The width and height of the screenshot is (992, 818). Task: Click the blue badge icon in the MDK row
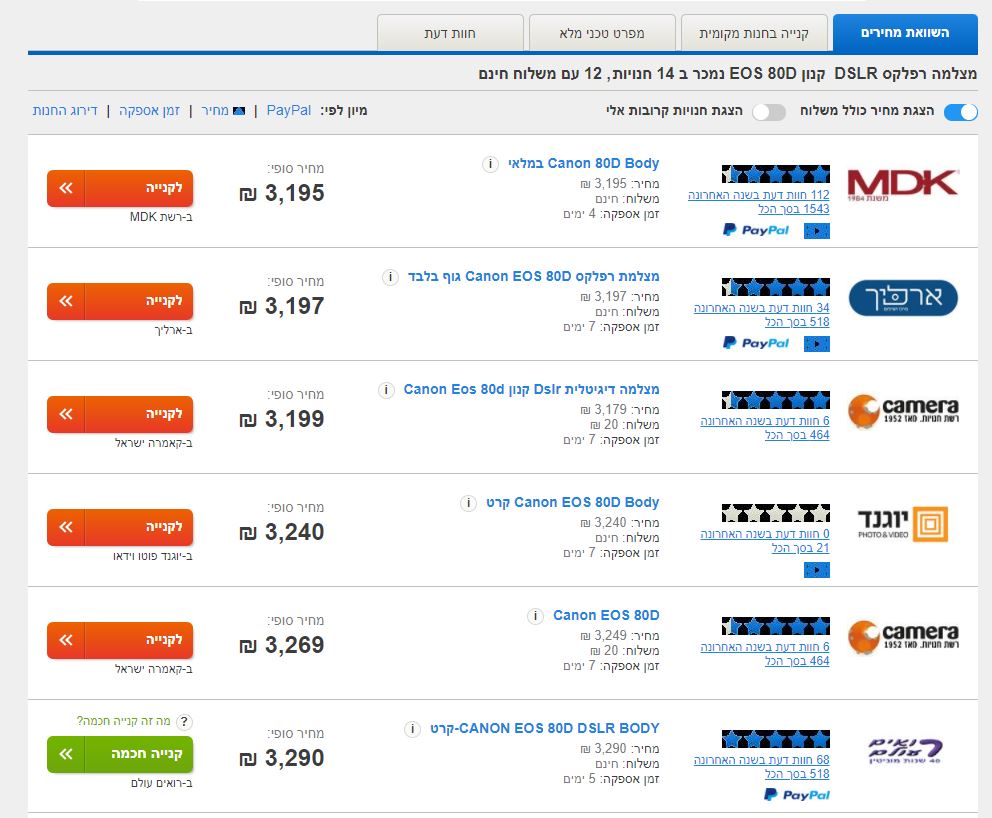[817, 232]
